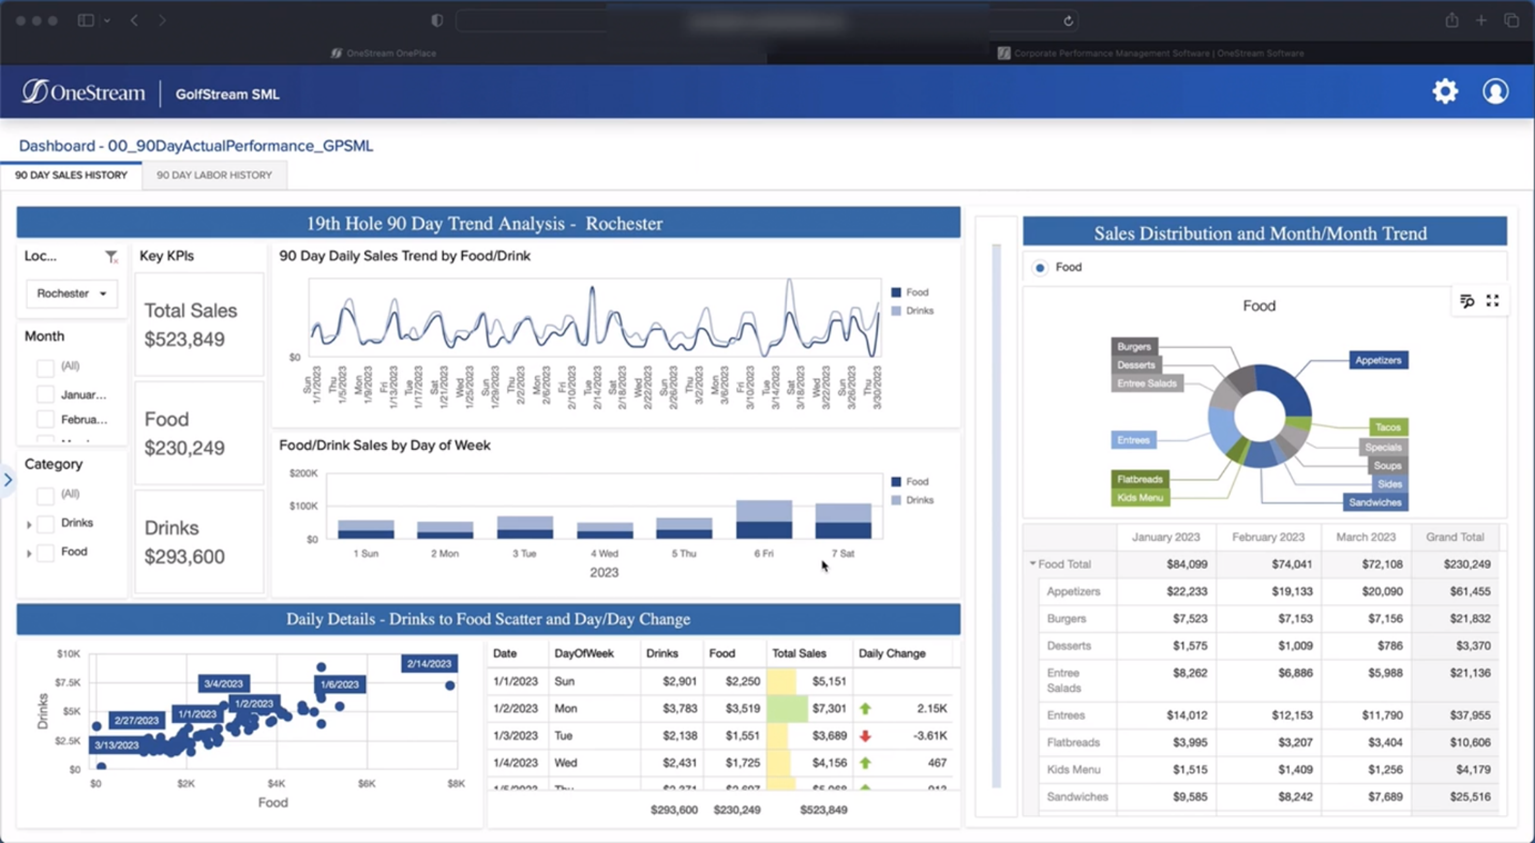
Task: Click the Tacos label on donut chart
Action: [x=1388, y=427]
